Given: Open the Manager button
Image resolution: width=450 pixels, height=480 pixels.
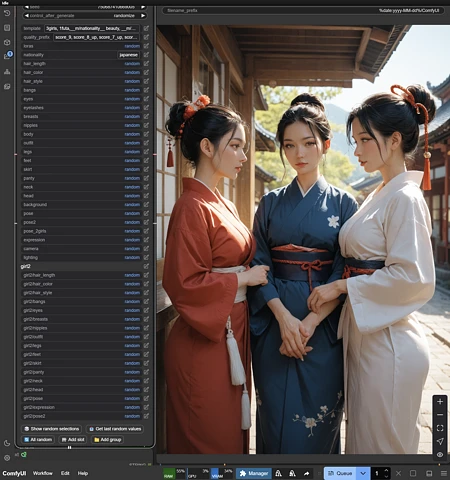Looking at the screenshot, I should coord(254,473).
